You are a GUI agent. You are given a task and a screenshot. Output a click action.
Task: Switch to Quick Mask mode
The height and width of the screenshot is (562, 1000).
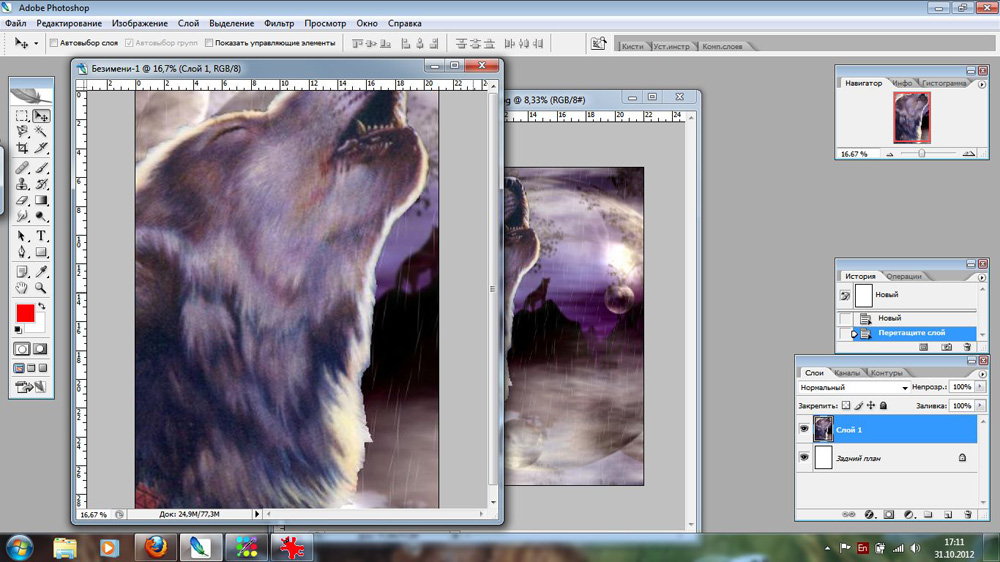click(40, 349)
